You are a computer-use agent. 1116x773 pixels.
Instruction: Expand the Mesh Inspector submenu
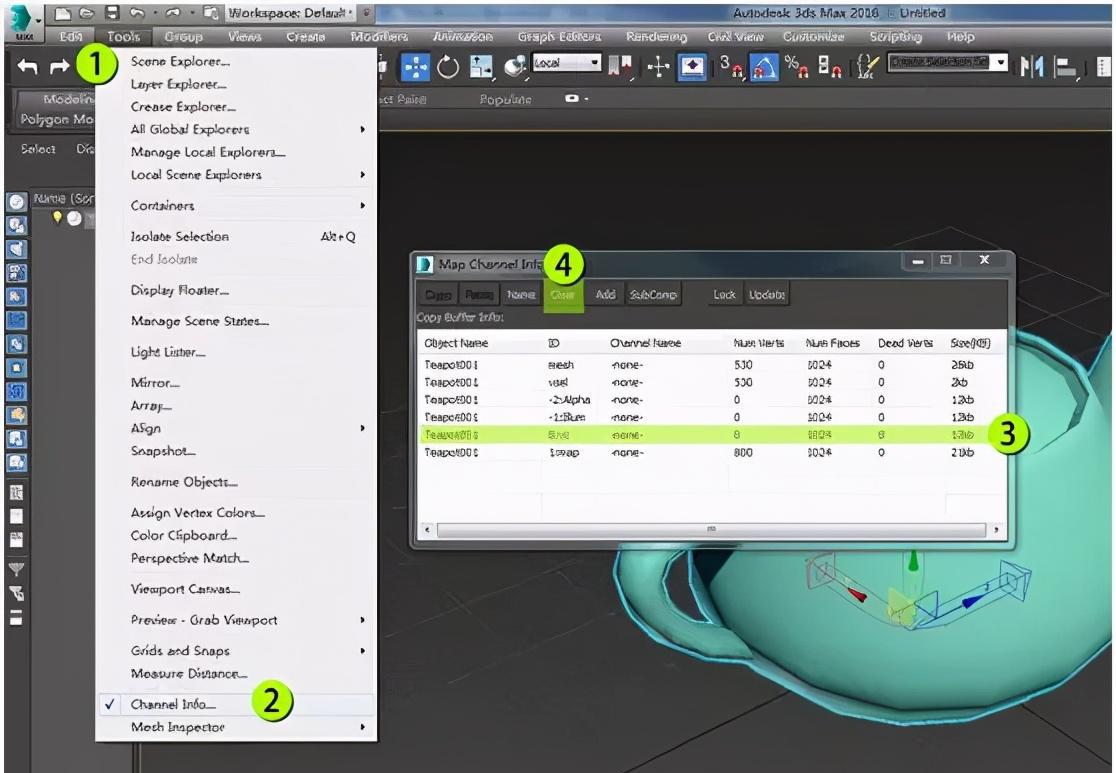(236, 727)
